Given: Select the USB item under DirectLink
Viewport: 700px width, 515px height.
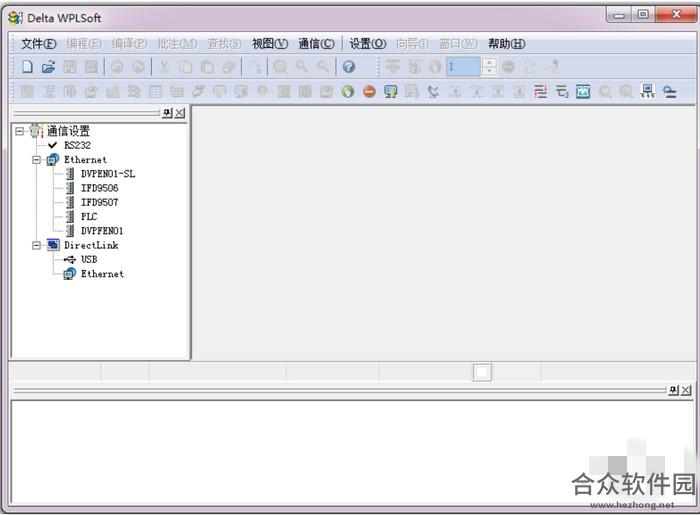Looking at the screenshot, I should coord(89,260).
